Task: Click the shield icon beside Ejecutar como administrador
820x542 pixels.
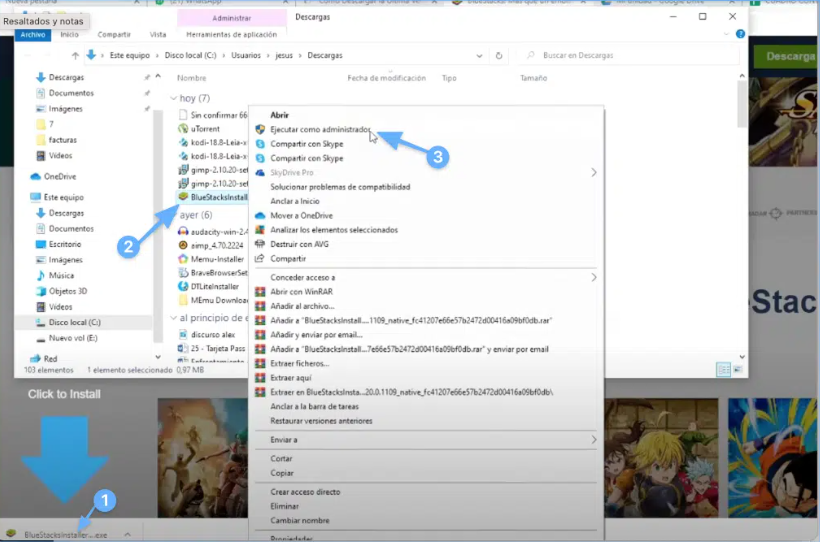Action: tap(260, 129)
